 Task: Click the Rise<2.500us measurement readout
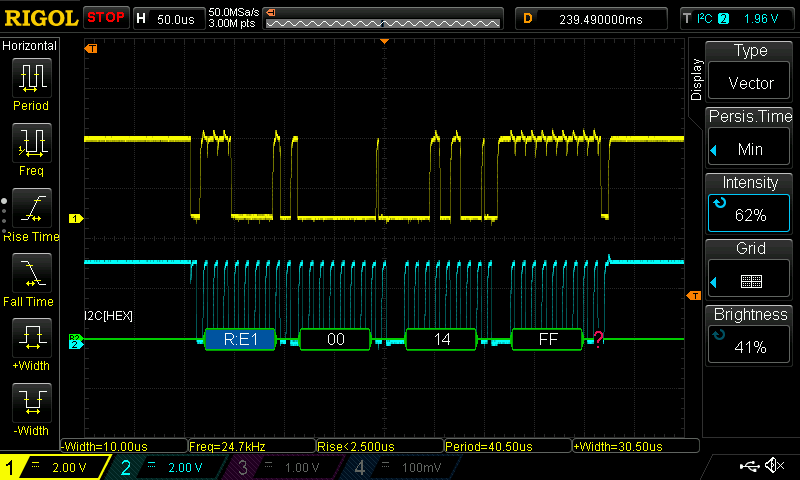(380, 446)
